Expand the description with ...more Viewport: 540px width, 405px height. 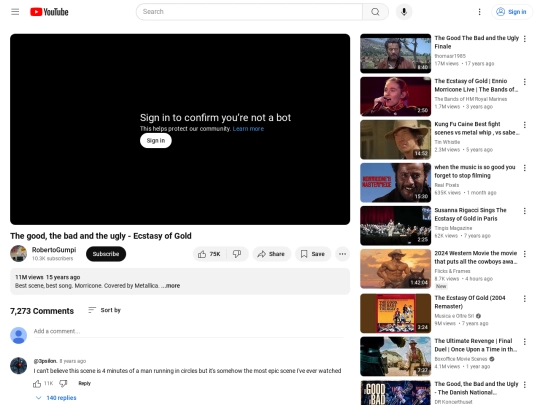click(x=171, y=286)
